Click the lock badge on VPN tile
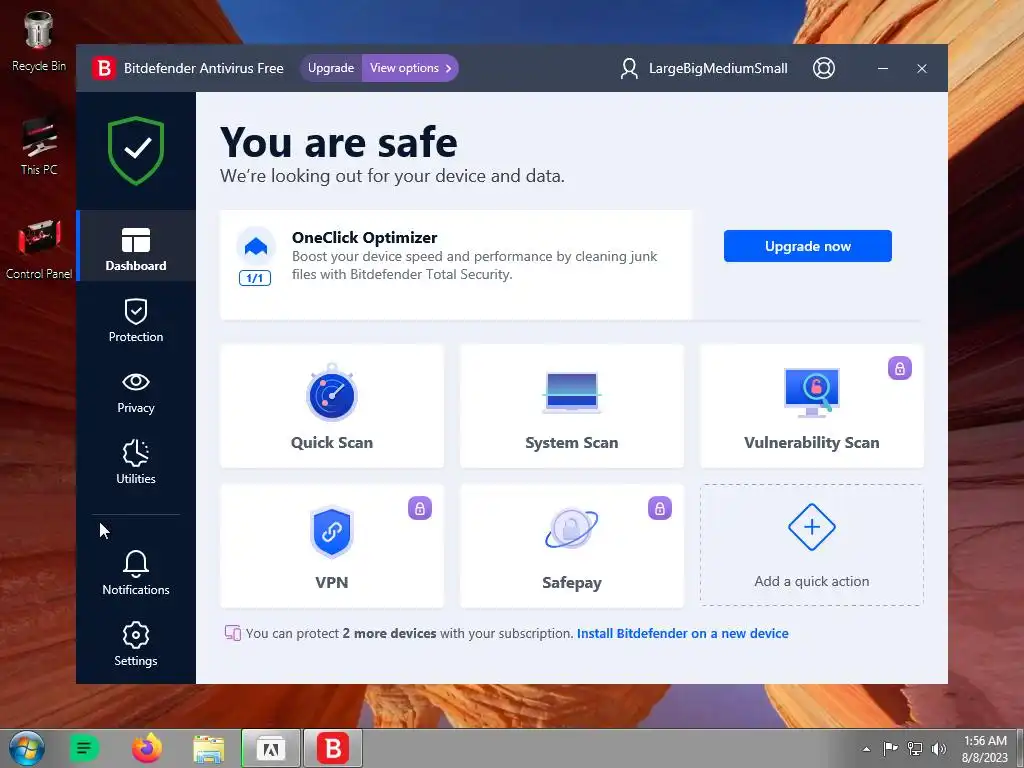Screen dimensions: 1024x768 click(420, 508)
